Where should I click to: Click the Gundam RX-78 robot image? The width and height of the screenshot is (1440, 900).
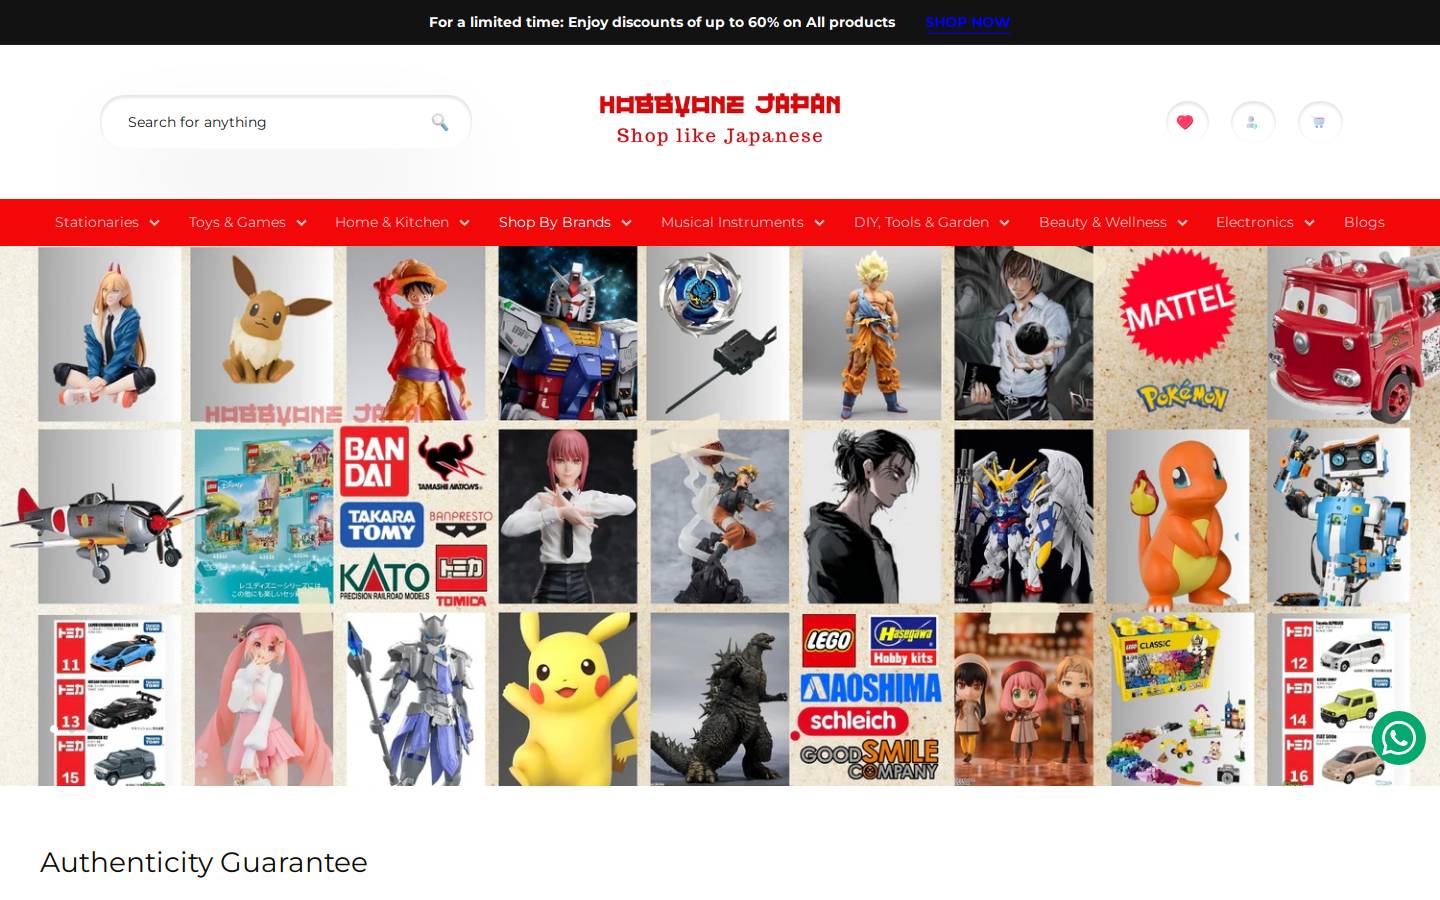568,333
